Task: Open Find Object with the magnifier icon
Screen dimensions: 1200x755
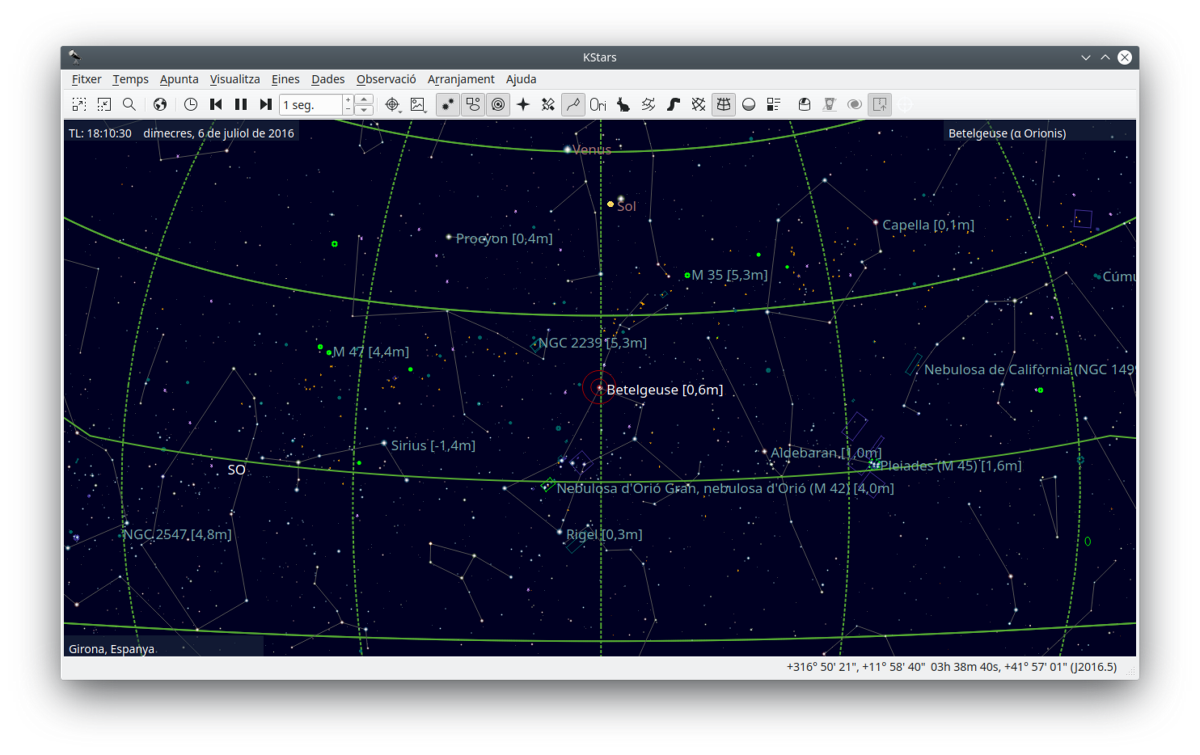Action: (x=129, y=104)
